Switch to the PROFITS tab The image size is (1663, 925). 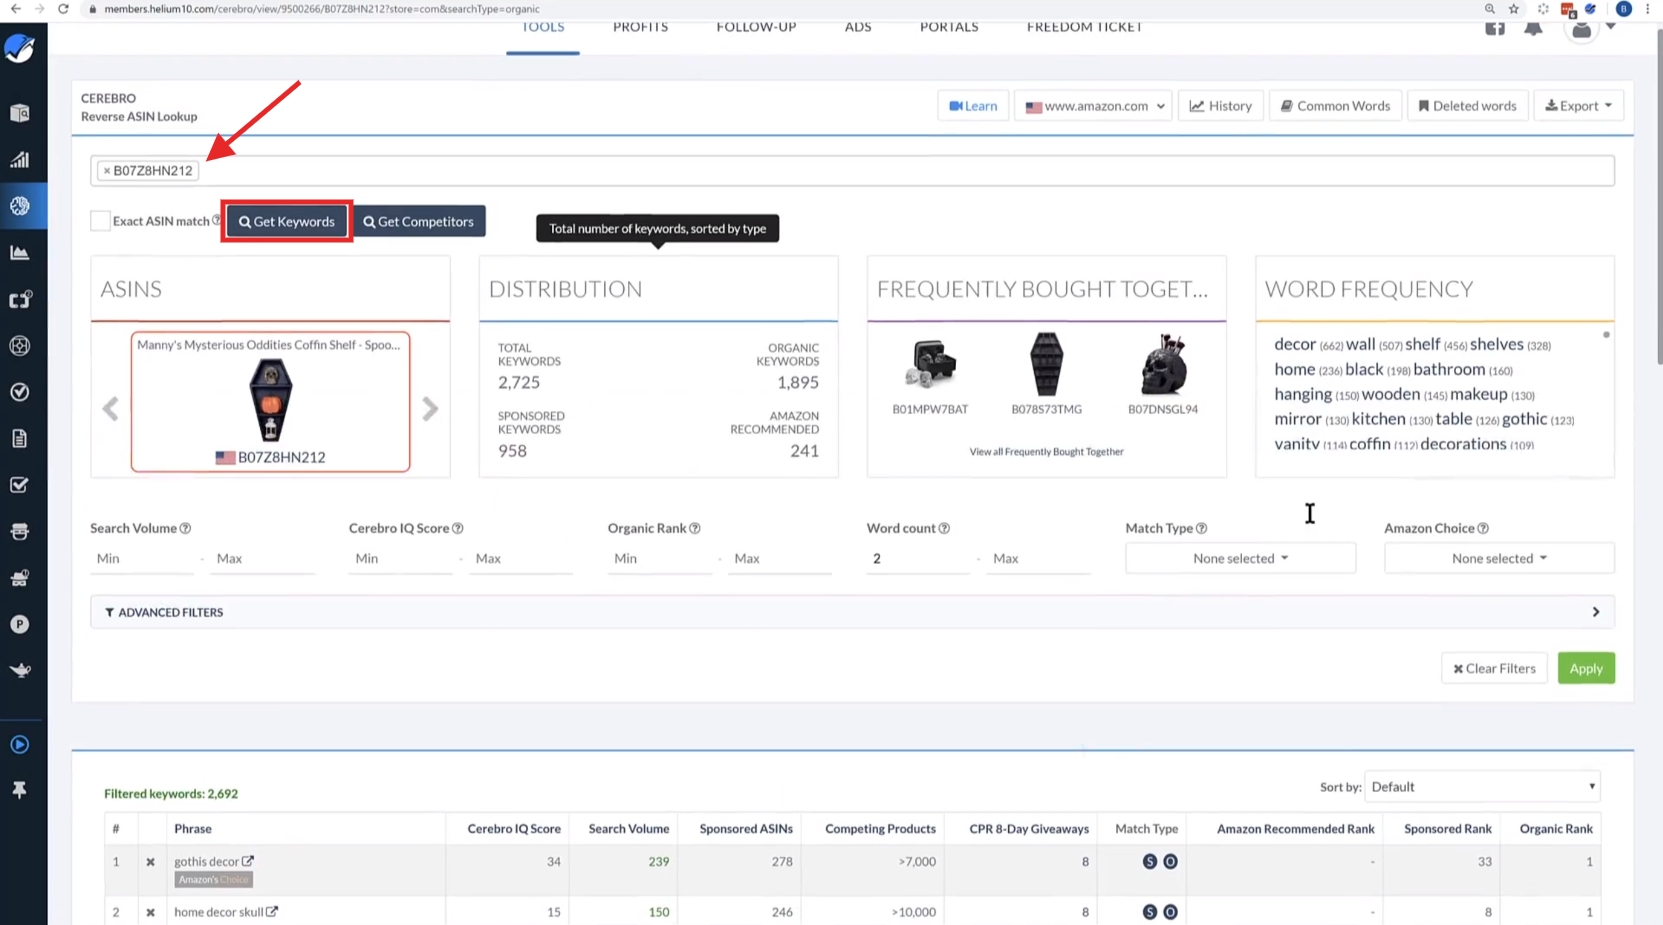coord(641,28)
